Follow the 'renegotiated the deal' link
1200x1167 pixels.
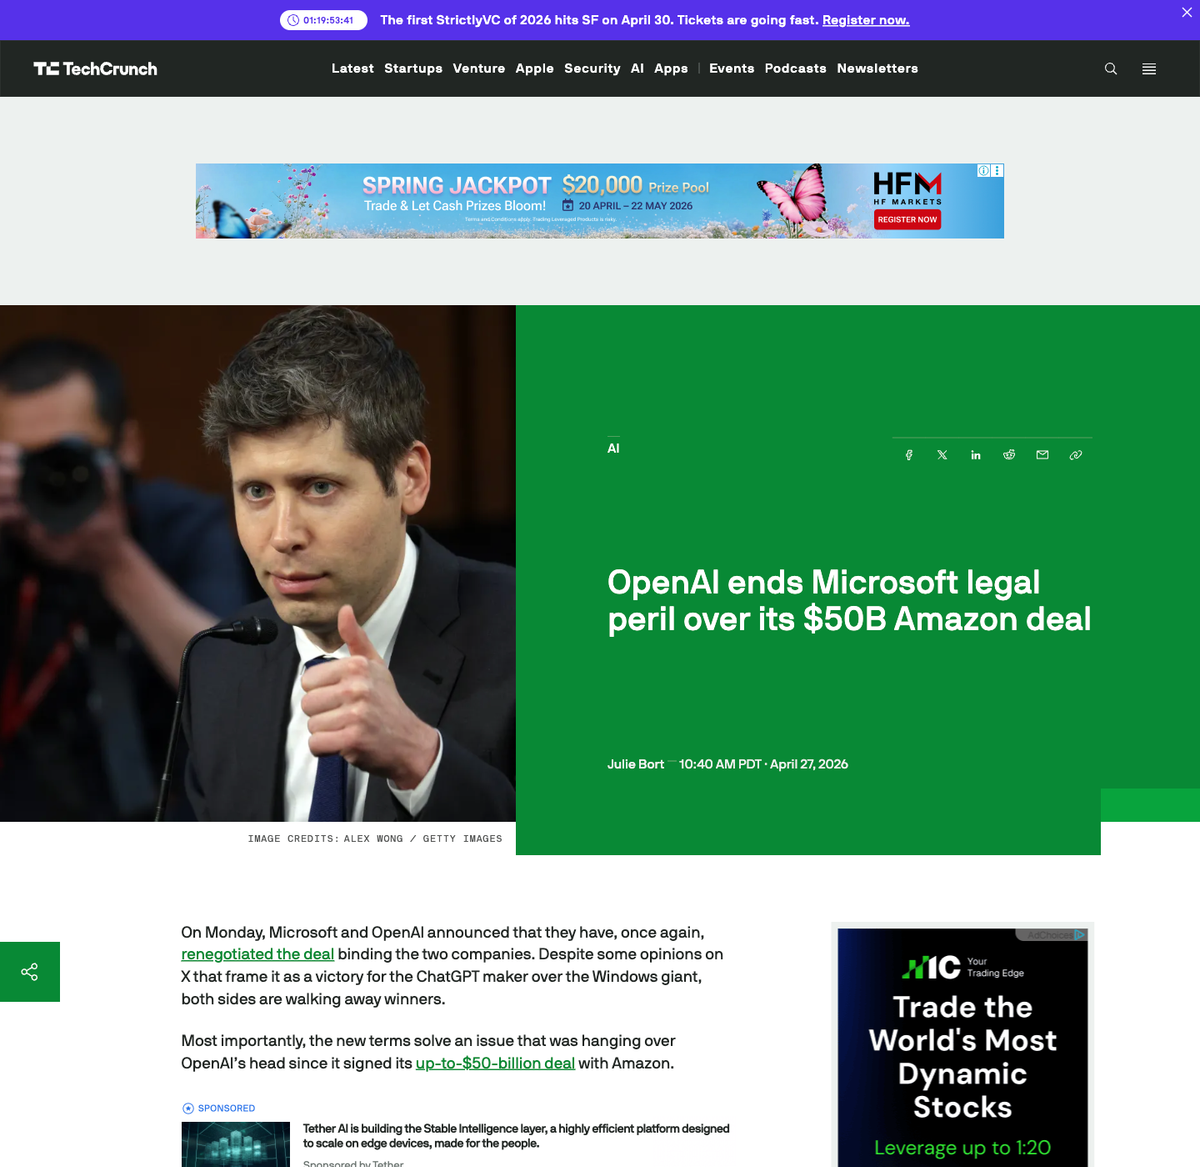pos(257,954)
